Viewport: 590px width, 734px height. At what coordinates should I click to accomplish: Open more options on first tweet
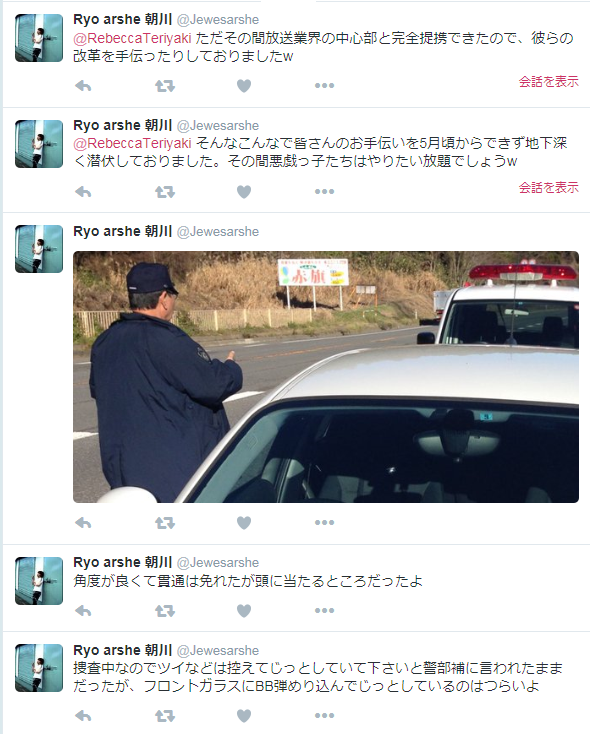[324, 86]
